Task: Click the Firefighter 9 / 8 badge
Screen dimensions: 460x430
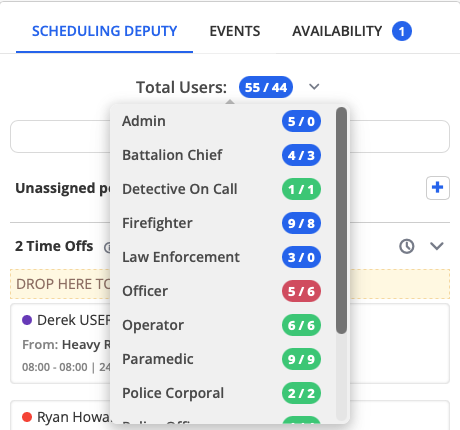Action: 301,223
